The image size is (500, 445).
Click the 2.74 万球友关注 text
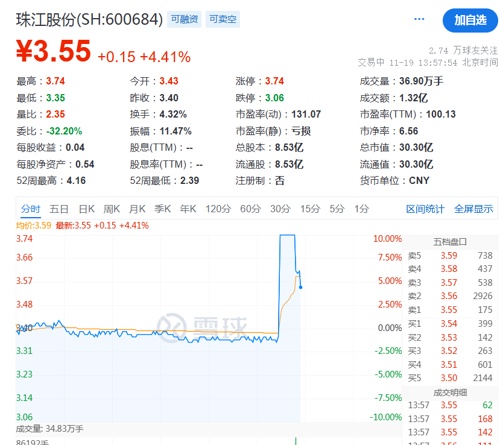[463, 50]
